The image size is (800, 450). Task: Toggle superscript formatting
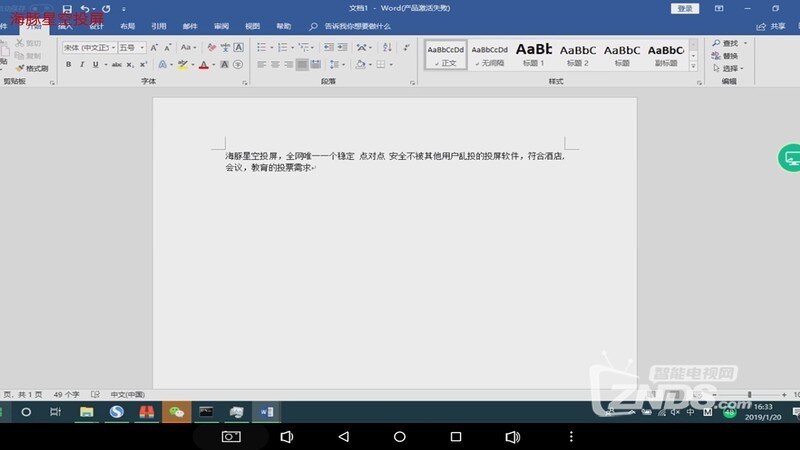(143, 64)
